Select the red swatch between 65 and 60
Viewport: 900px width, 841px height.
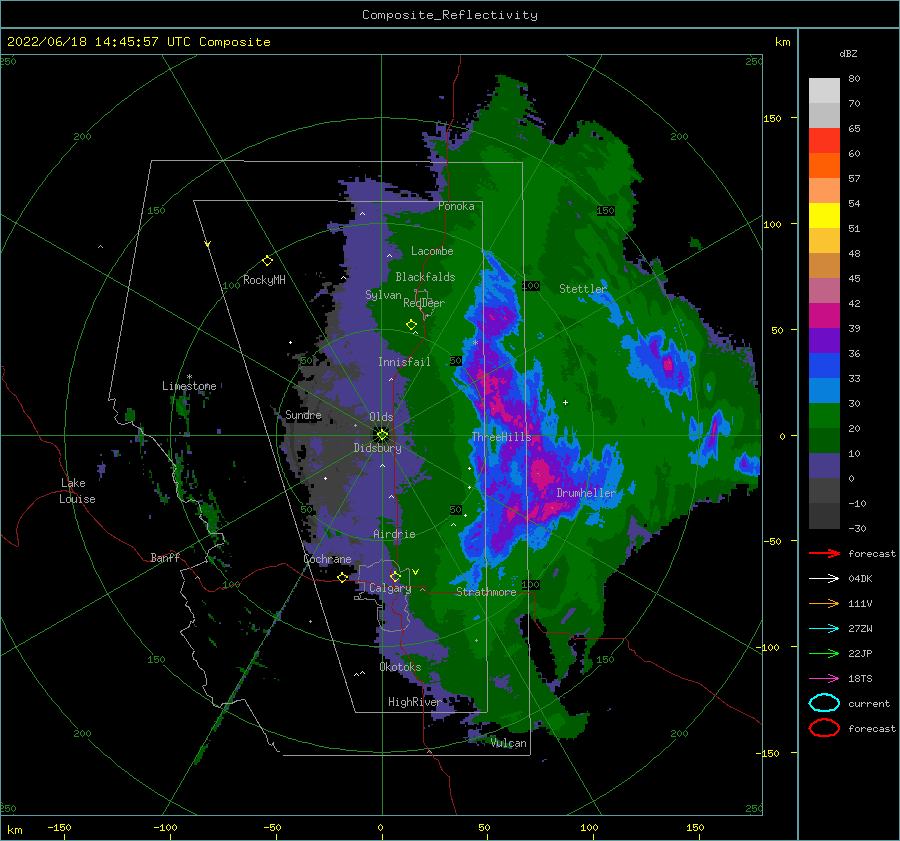[824, 141]
